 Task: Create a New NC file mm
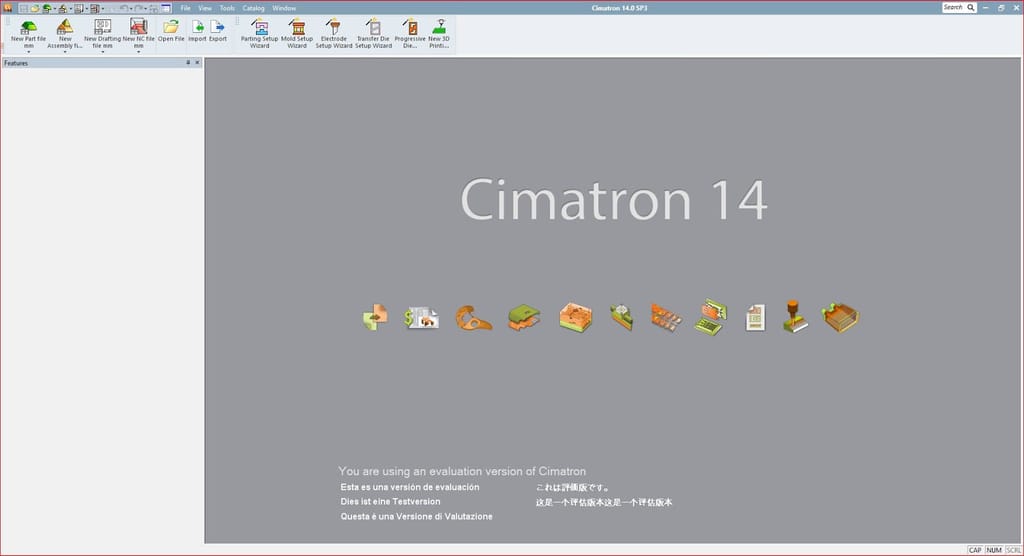click(138, 33)
